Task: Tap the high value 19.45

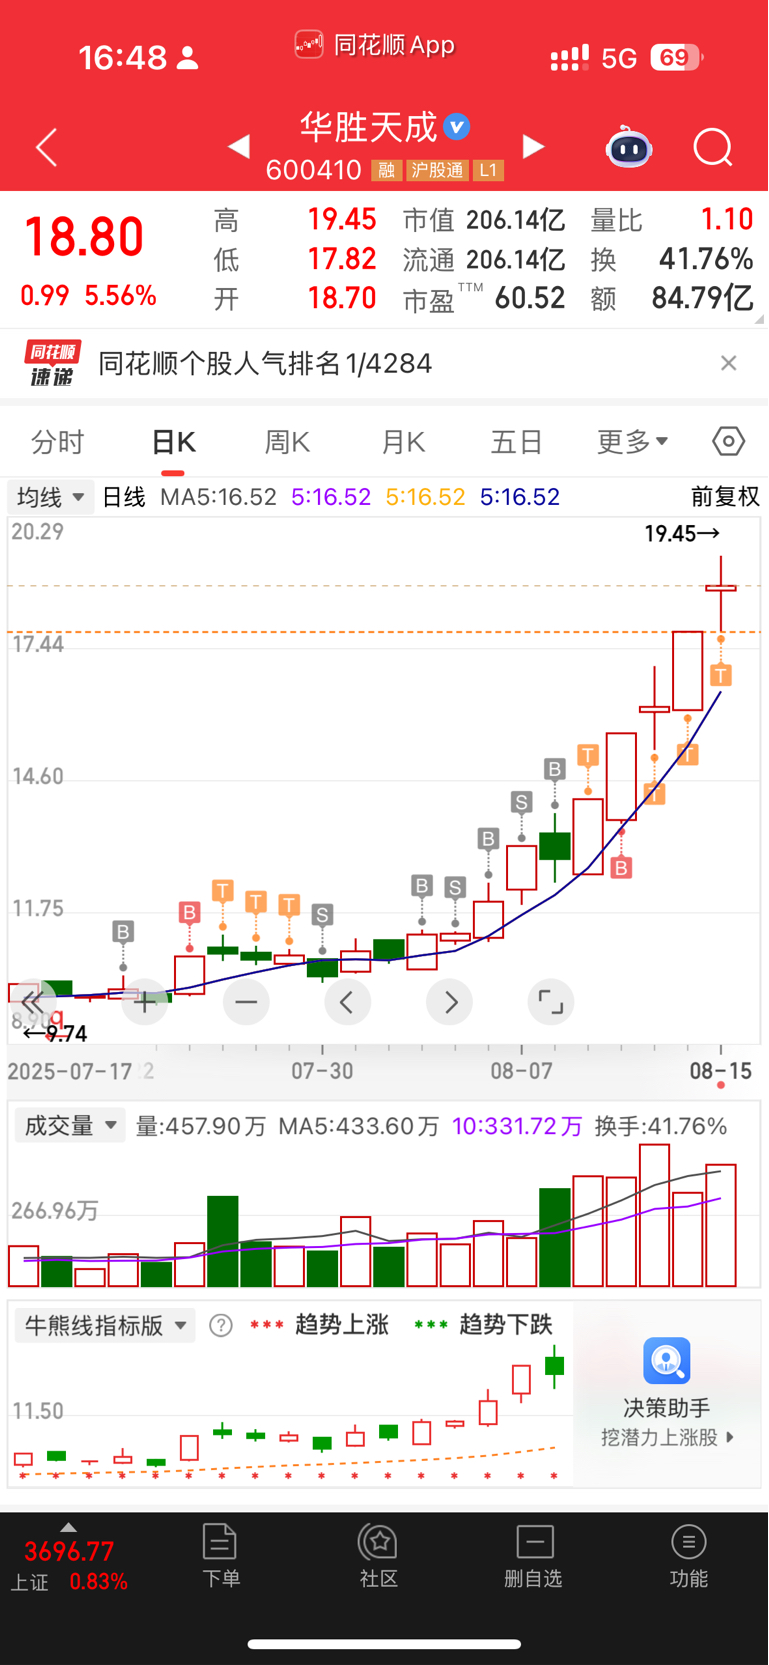Action: coord(342,219)
